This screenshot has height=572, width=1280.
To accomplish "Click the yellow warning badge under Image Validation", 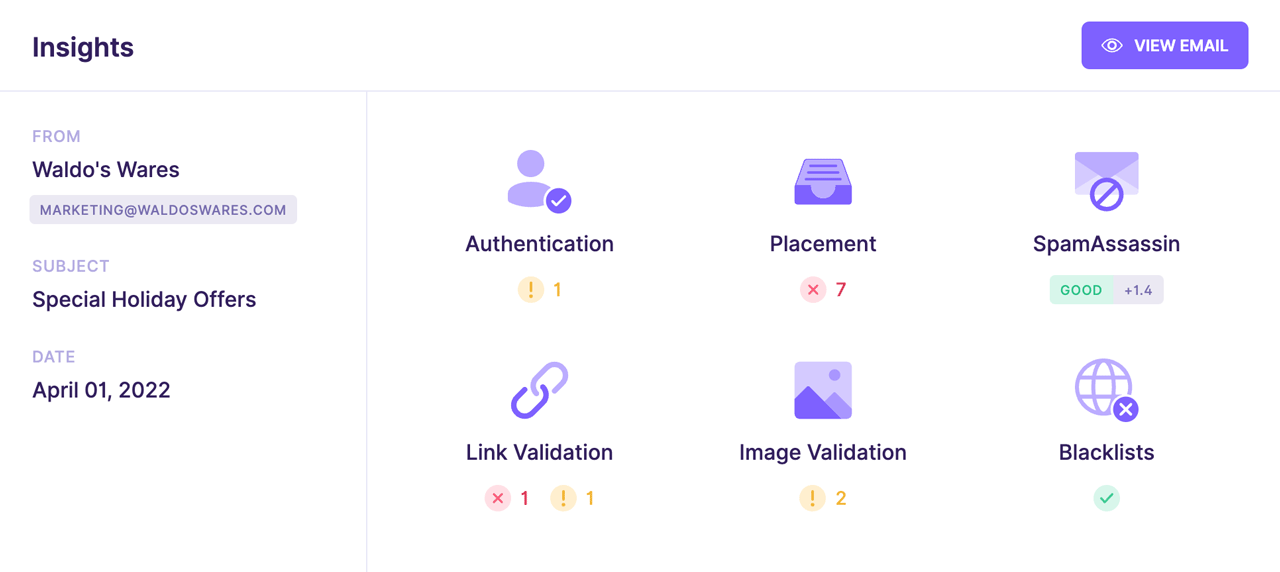I will (813, 498).
